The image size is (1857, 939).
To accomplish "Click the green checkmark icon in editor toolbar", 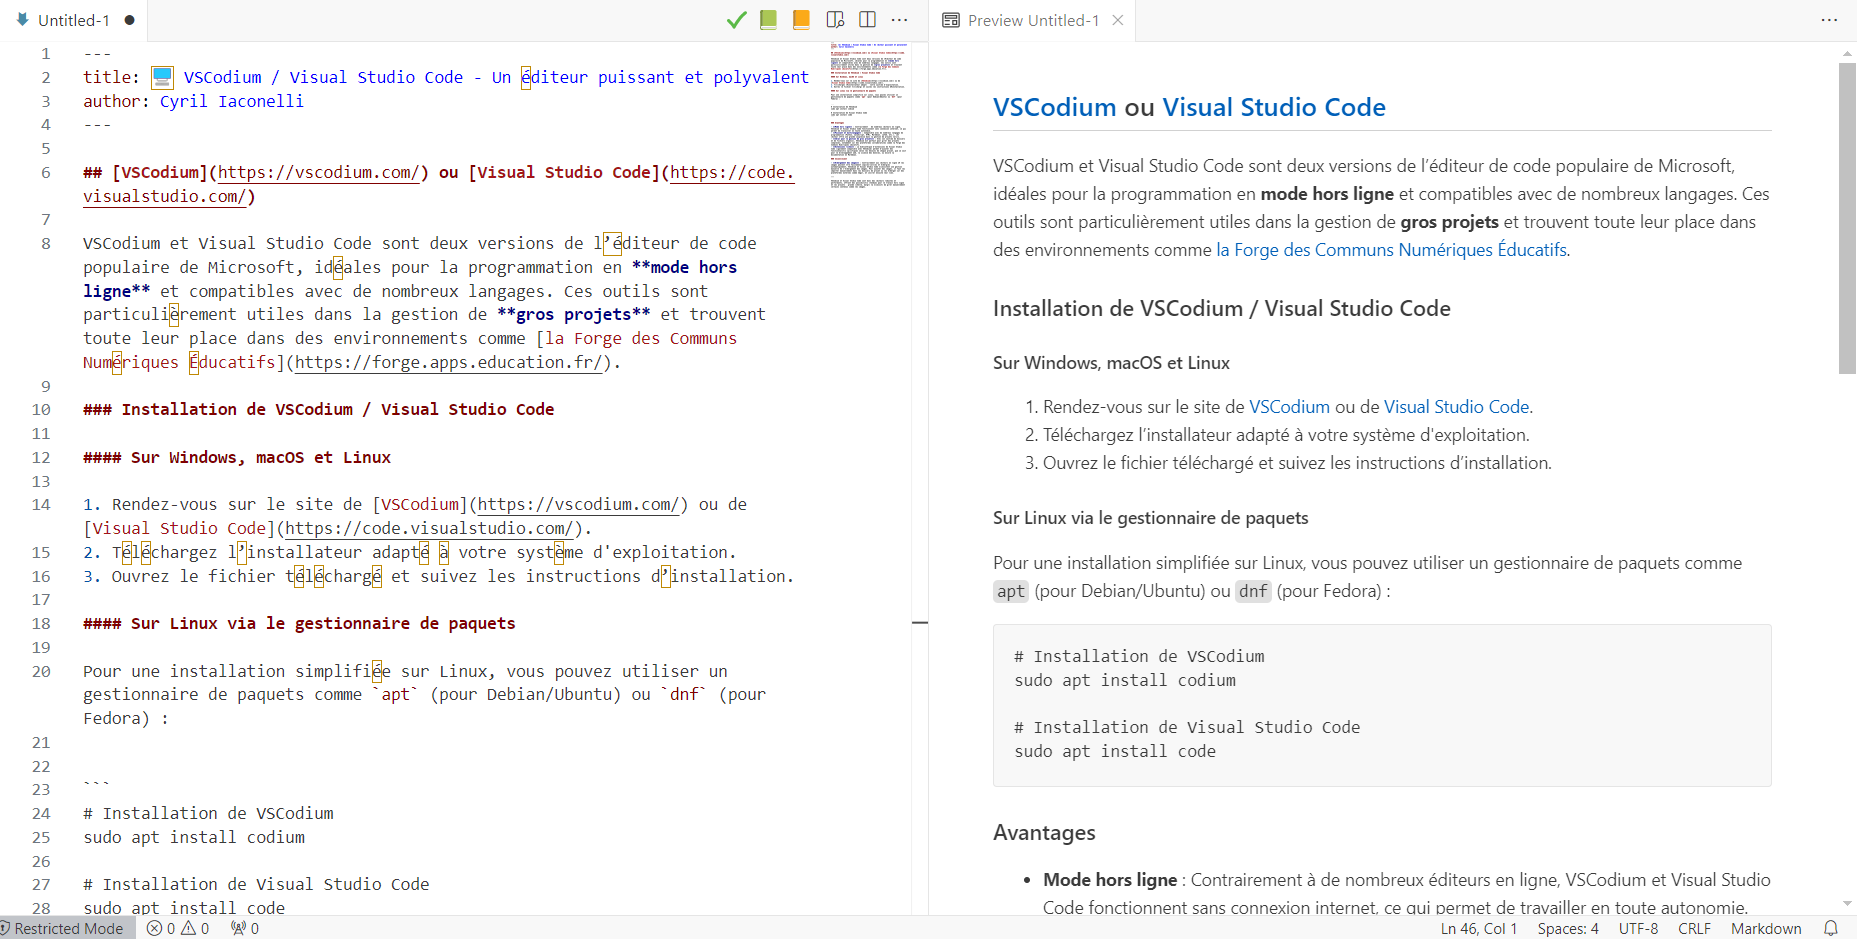I will [737, 20].
